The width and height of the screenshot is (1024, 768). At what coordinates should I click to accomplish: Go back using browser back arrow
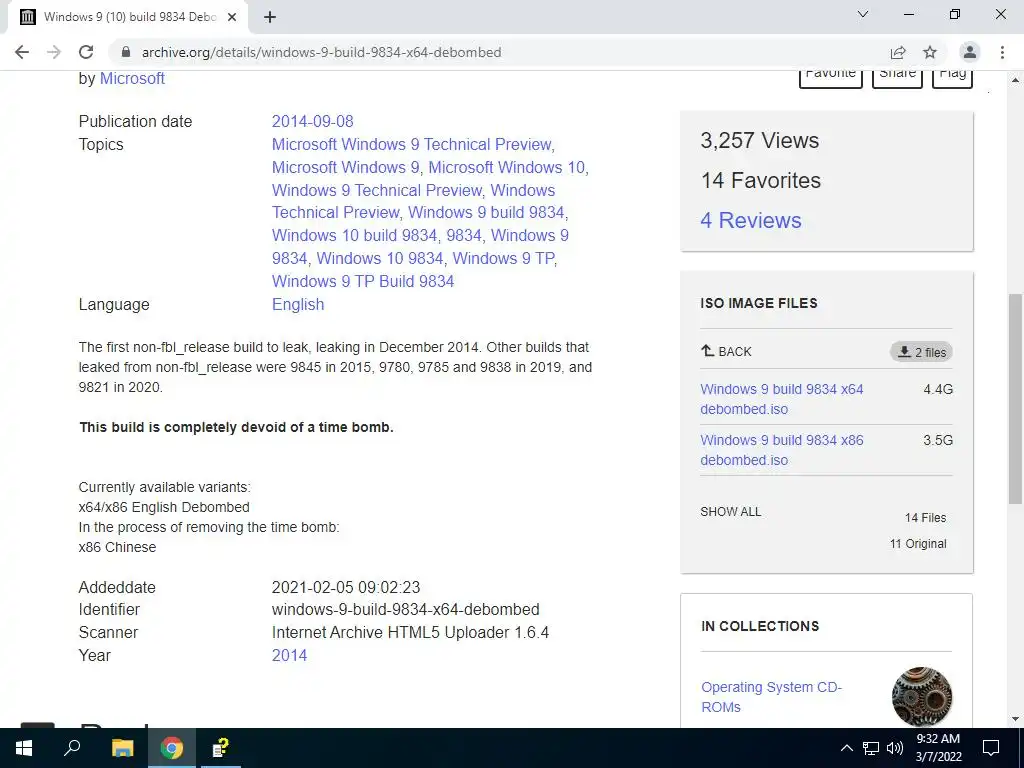click(x=22, y=52)
